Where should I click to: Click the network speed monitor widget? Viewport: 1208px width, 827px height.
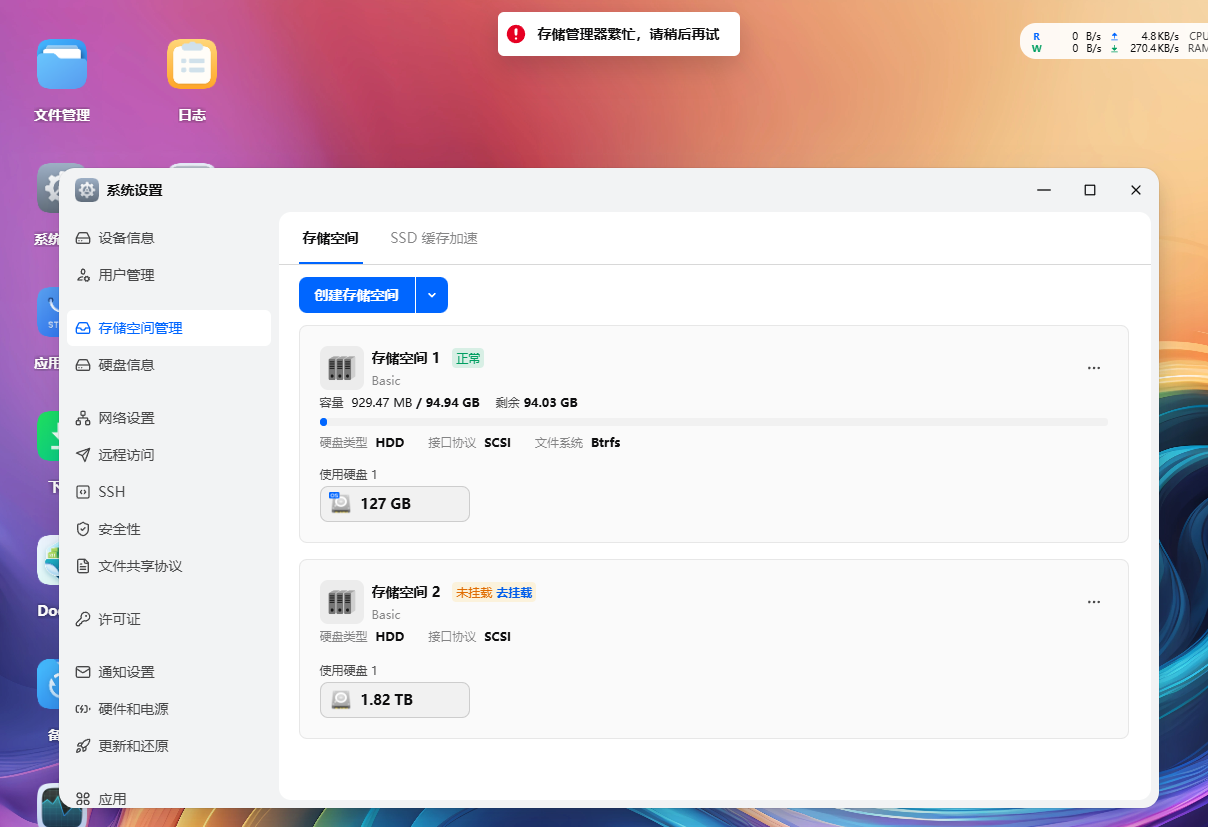1114,42
